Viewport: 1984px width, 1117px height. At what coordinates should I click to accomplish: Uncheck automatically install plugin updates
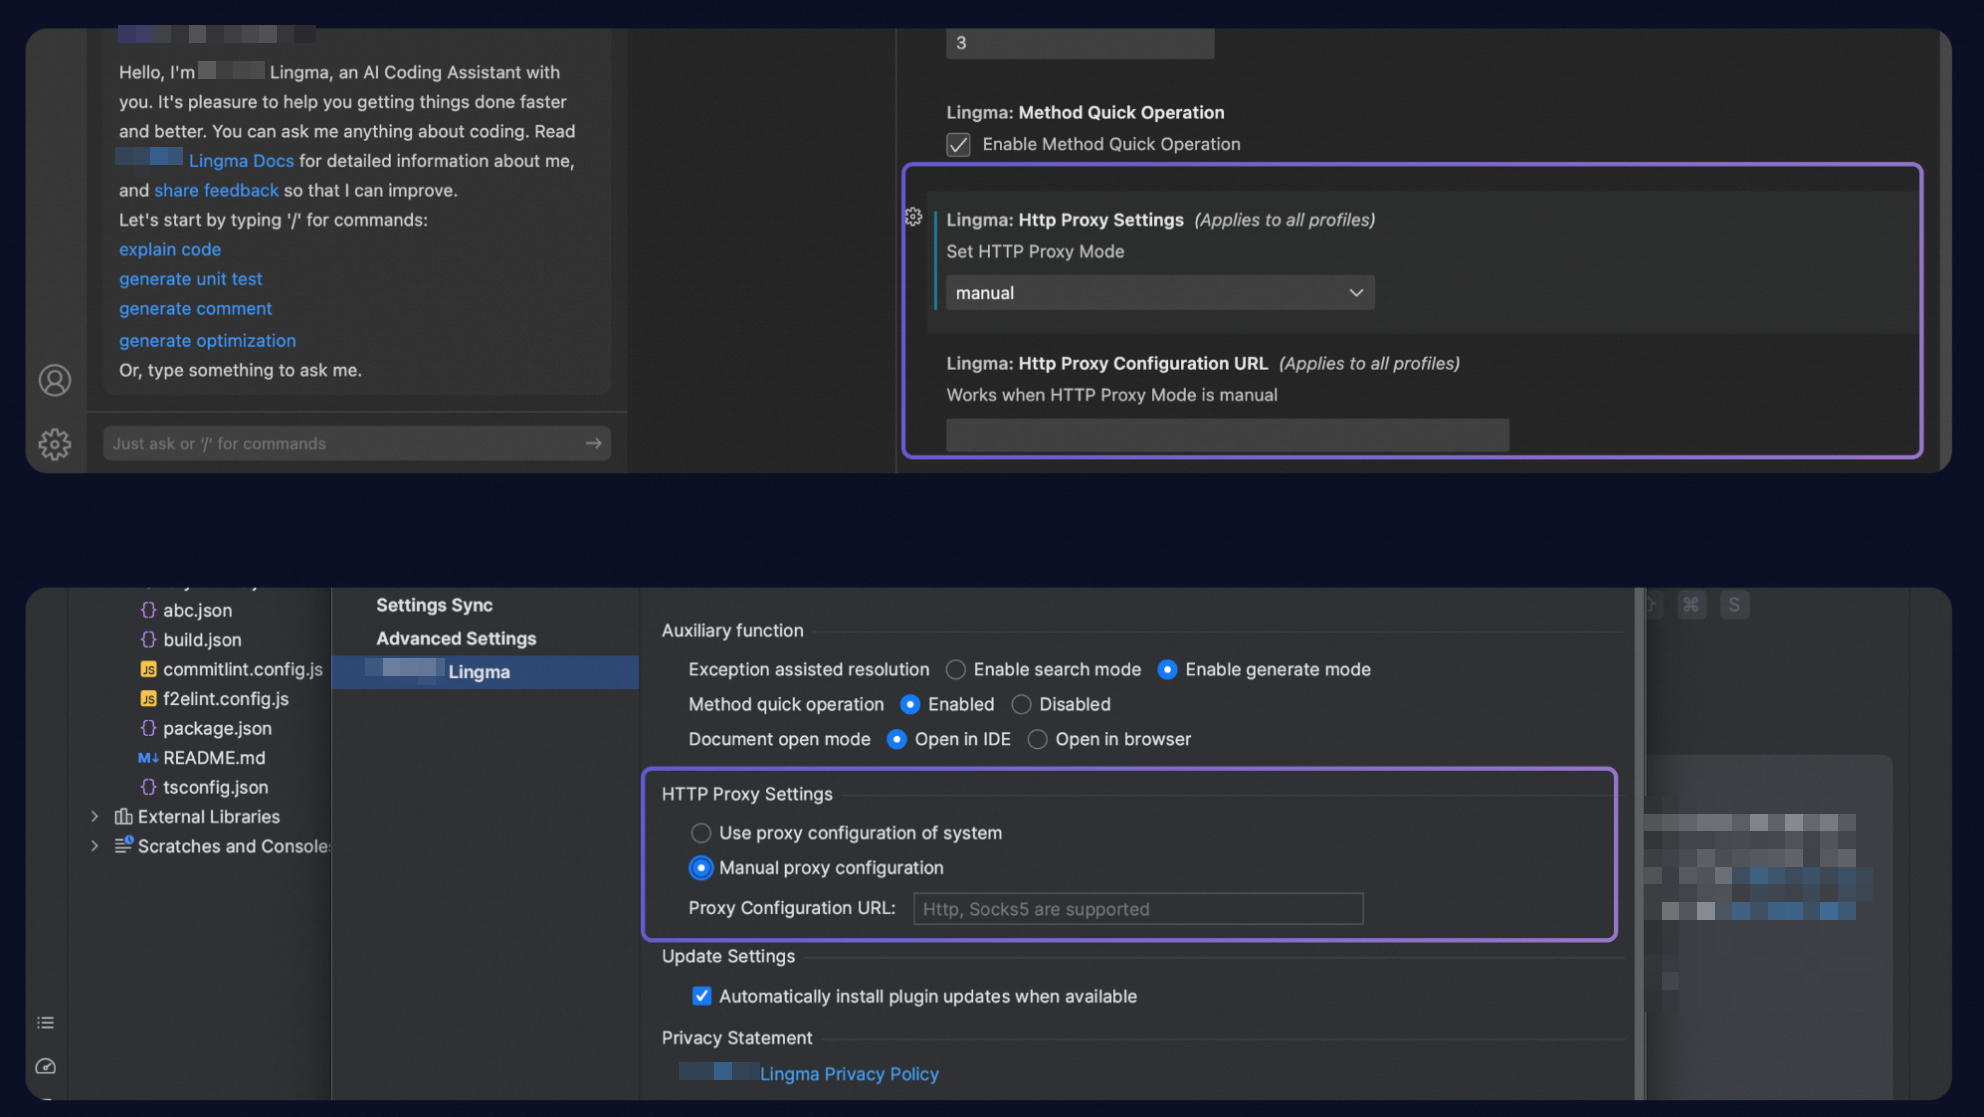(702, 996)
